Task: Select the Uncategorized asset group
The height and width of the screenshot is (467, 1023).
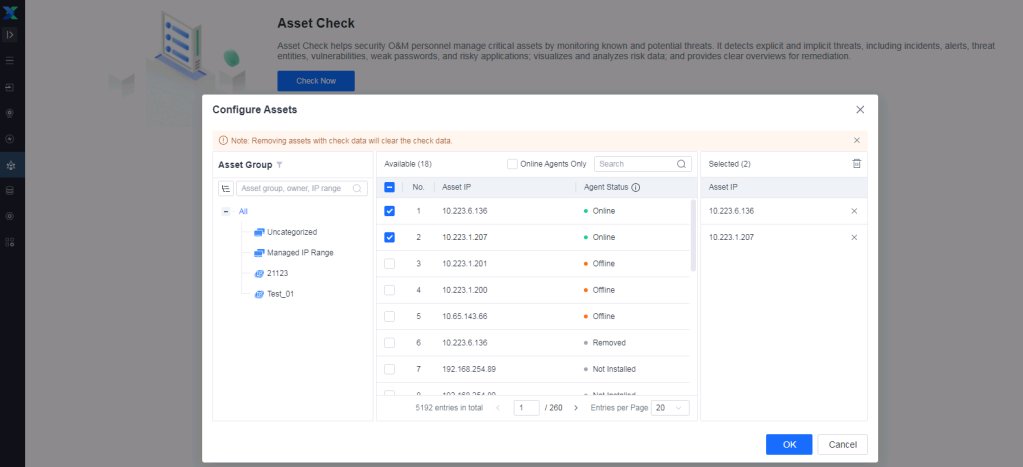Action: [x=292, y=232]
